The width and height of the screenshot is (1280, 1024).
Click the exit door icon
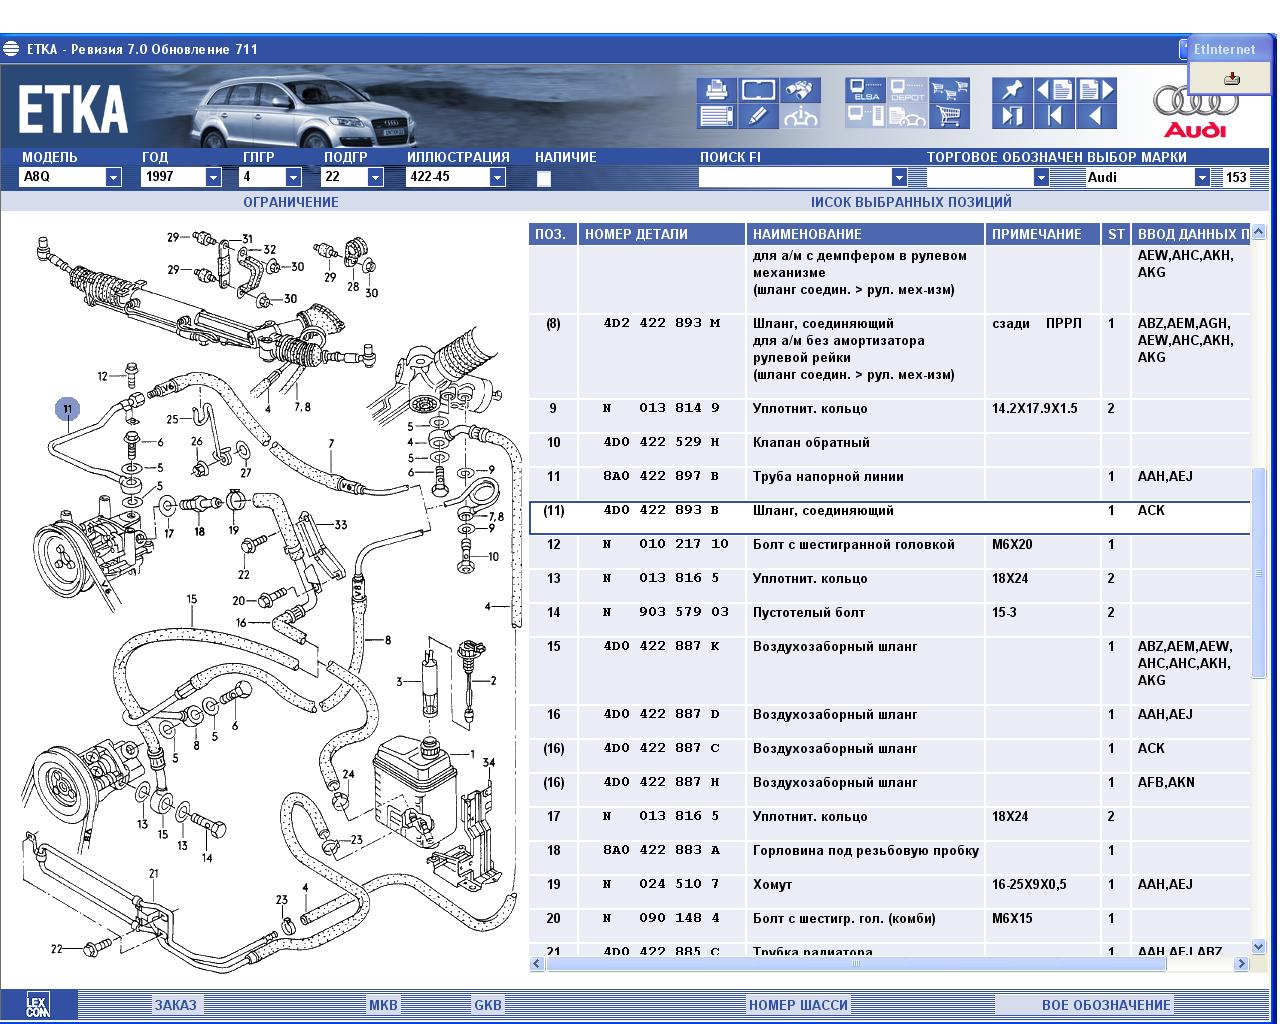click(1012, 116)
